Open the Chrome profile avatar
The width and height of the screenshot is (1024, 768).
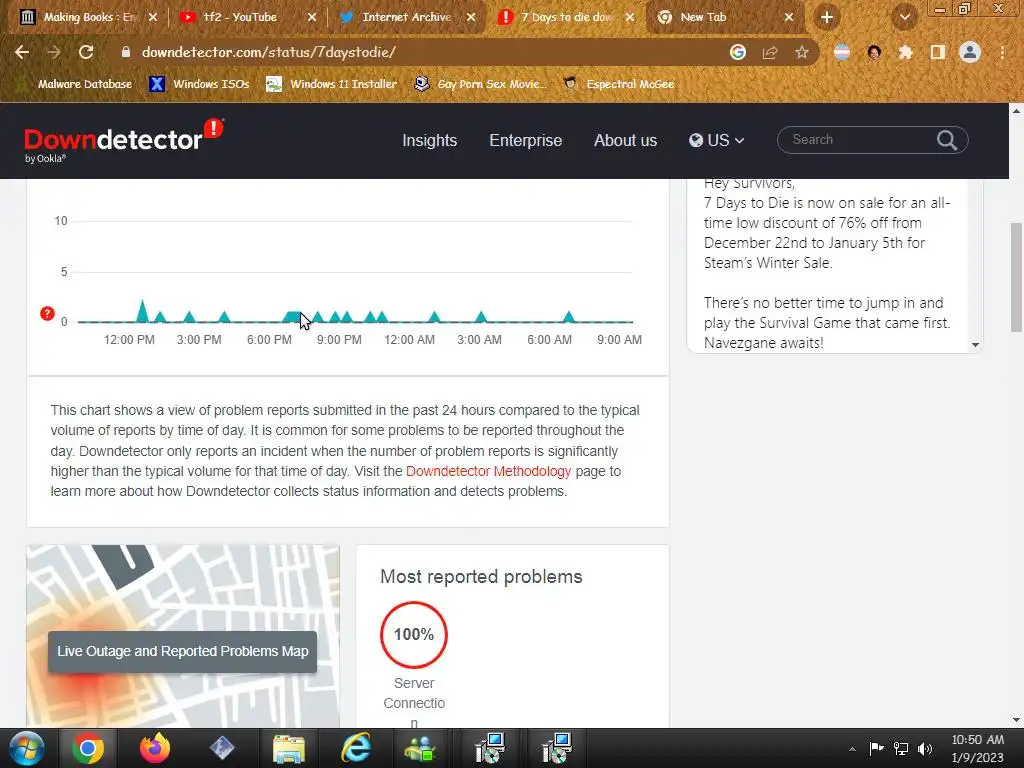[x=970, y=52]
